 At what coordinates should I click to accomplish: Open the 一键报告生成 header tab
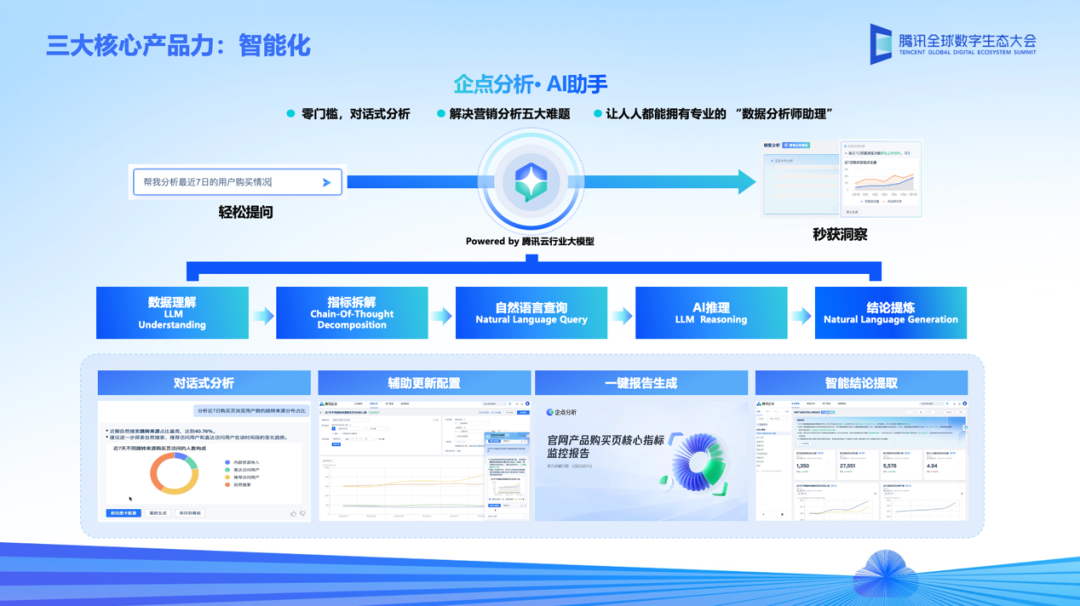pos(641,383)
